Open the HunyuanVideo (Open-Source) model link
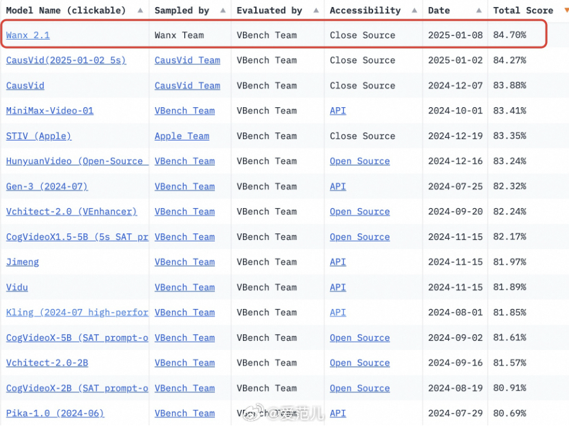The image size is (569, 427). coord(77,161)
